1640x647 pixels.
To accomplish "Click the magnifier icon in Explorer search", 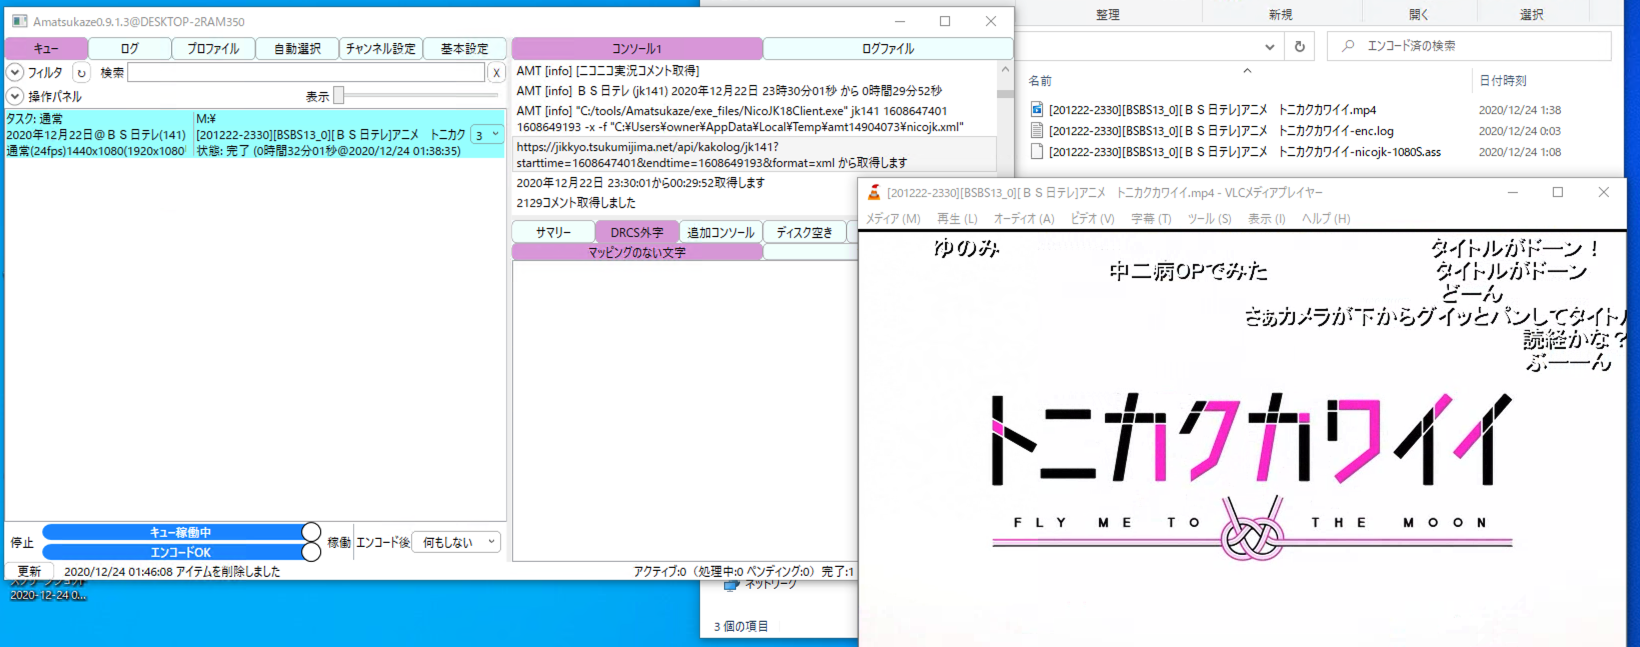I will click(x=1348, y=46).
